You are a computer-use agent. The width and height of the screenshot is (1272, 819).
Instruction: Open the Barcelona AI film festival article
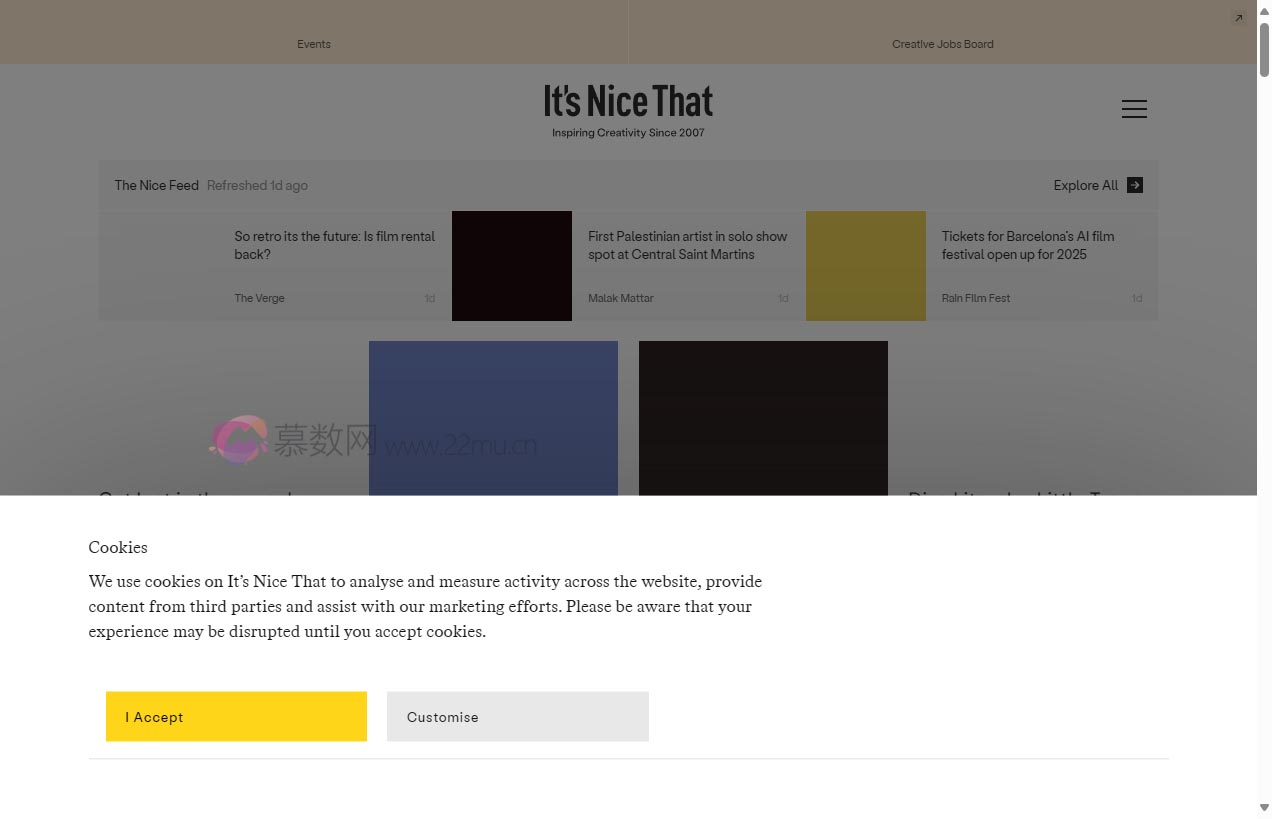coord(1027,245)
